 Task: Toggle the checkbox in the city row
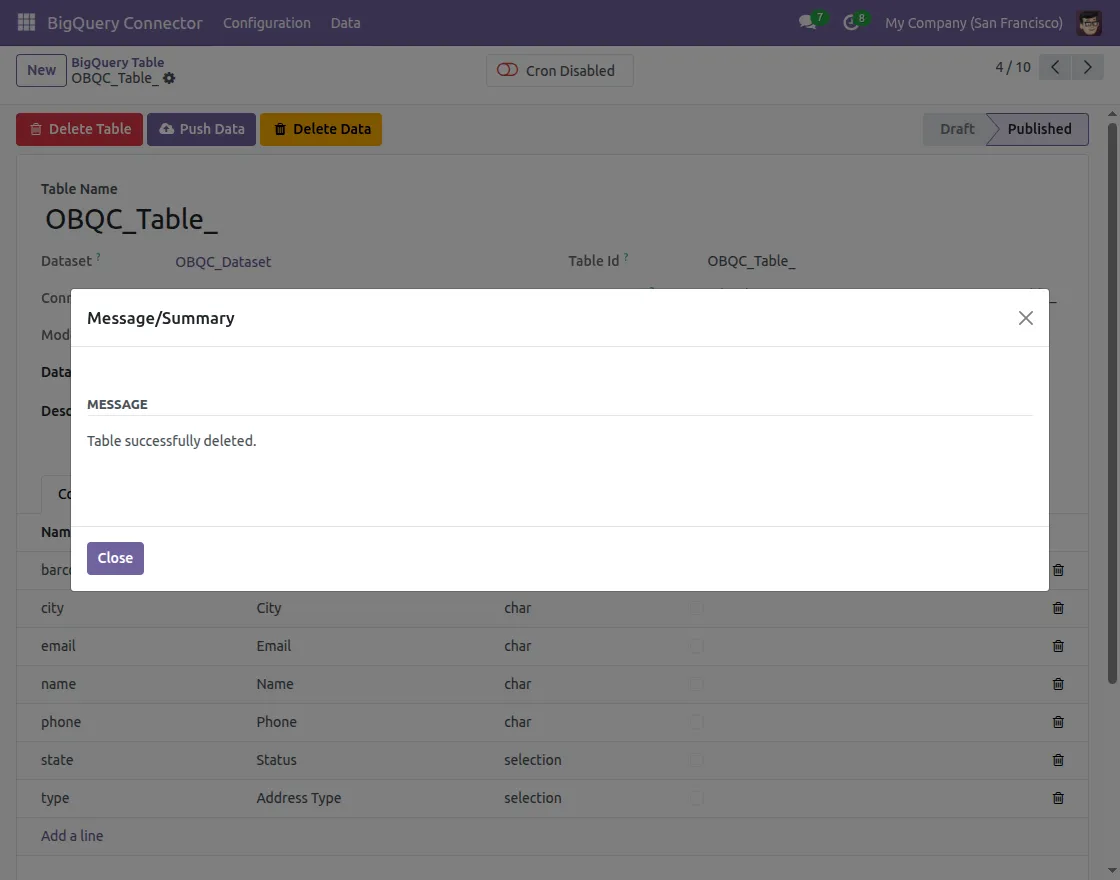pyautogui.click(x=696, y=608)
